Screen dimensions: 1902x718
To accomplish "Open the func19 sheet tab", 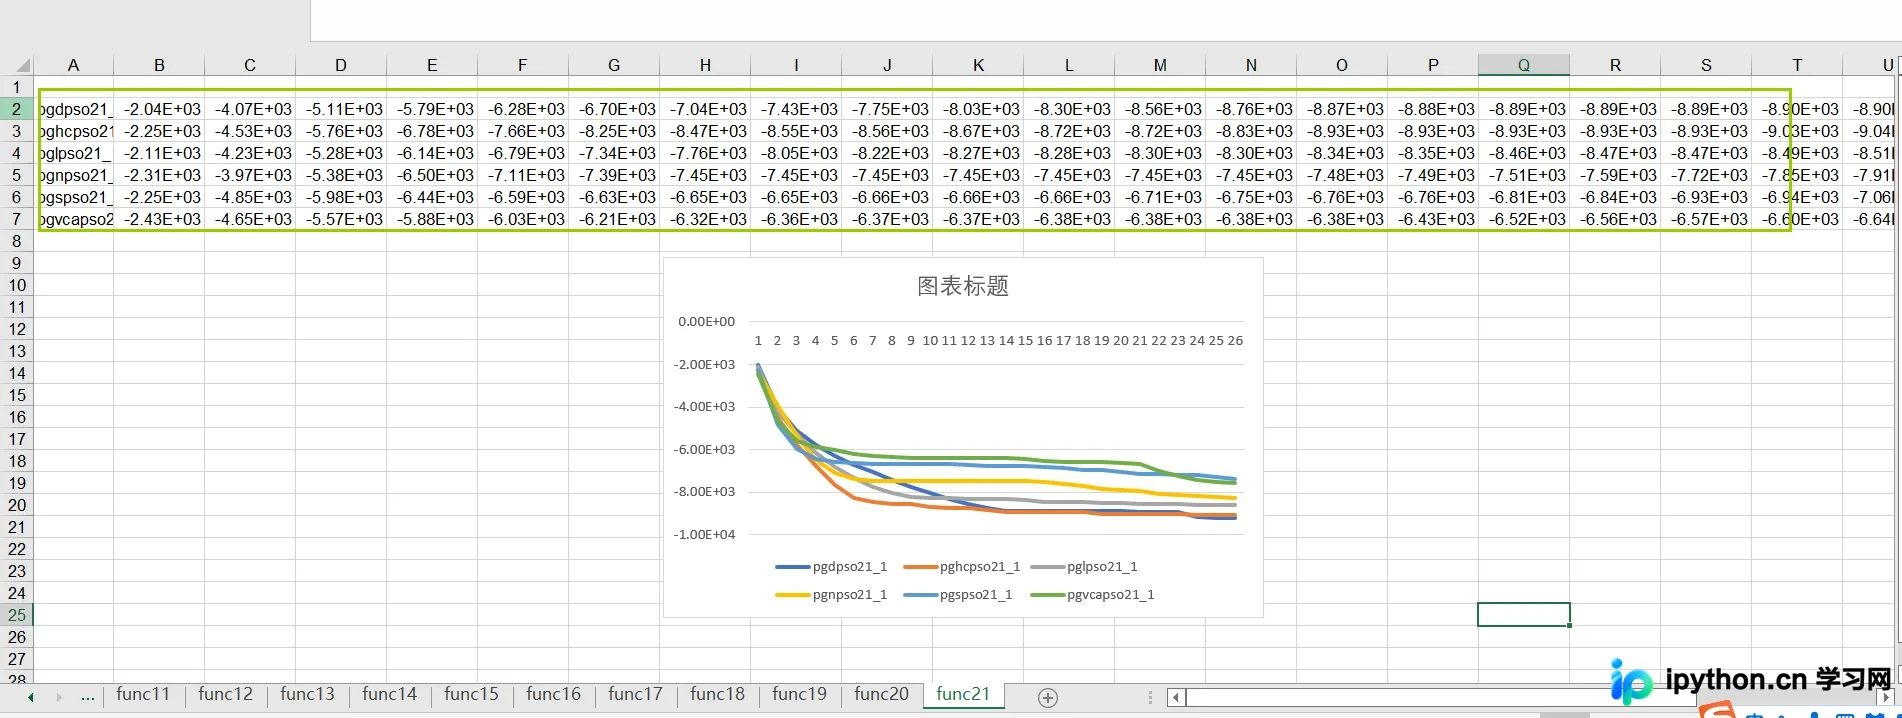I will [799, 694].
